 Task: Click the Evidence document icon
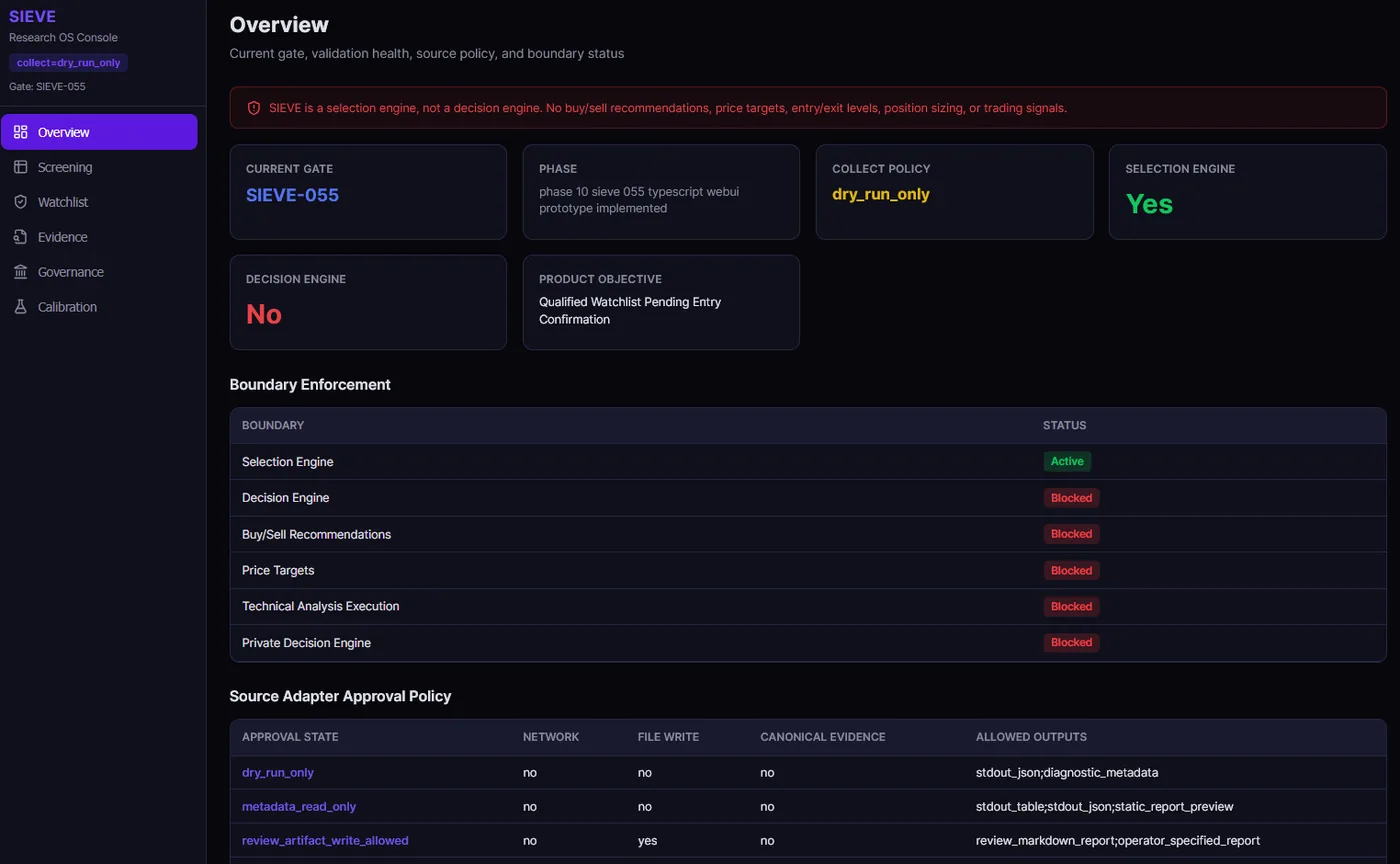(20, 237)
